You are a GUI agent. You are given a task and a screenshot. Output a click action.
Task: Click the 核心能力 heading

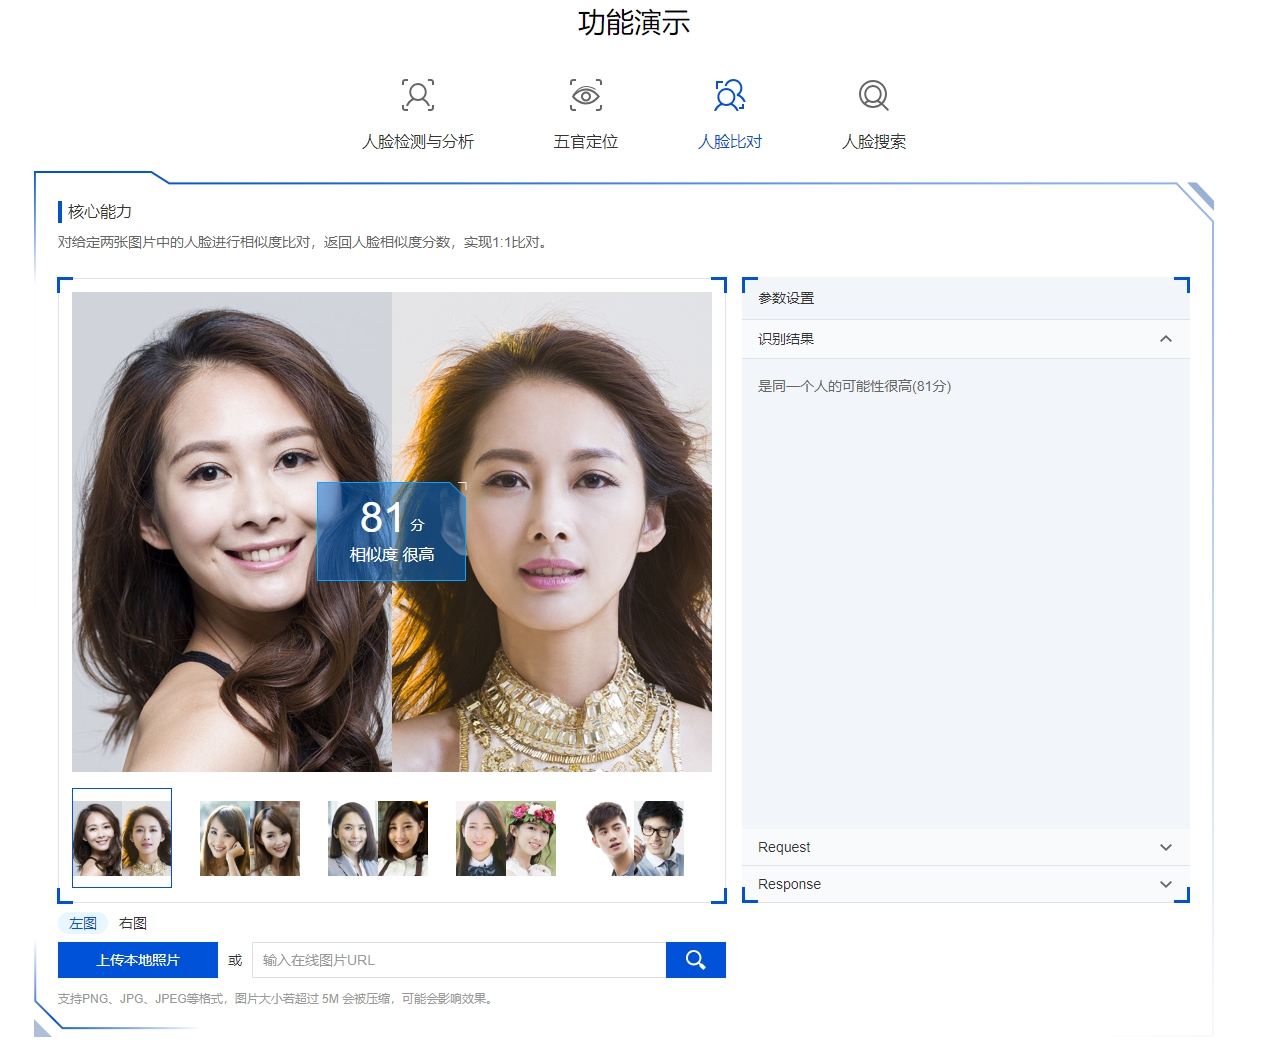(100, 211)
